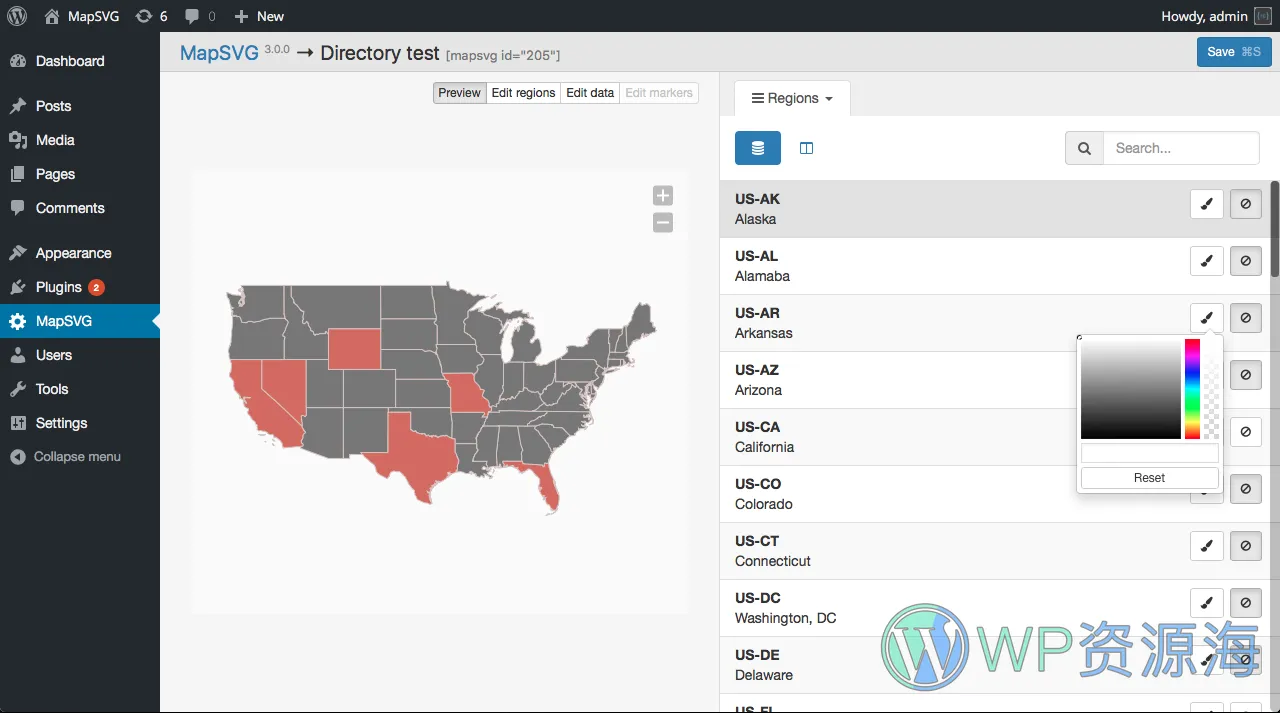The height and width of the screenshot is (713, 1280).
Task: Open color brush for US-AK Alaska
Action: (x=1207, y=204)
